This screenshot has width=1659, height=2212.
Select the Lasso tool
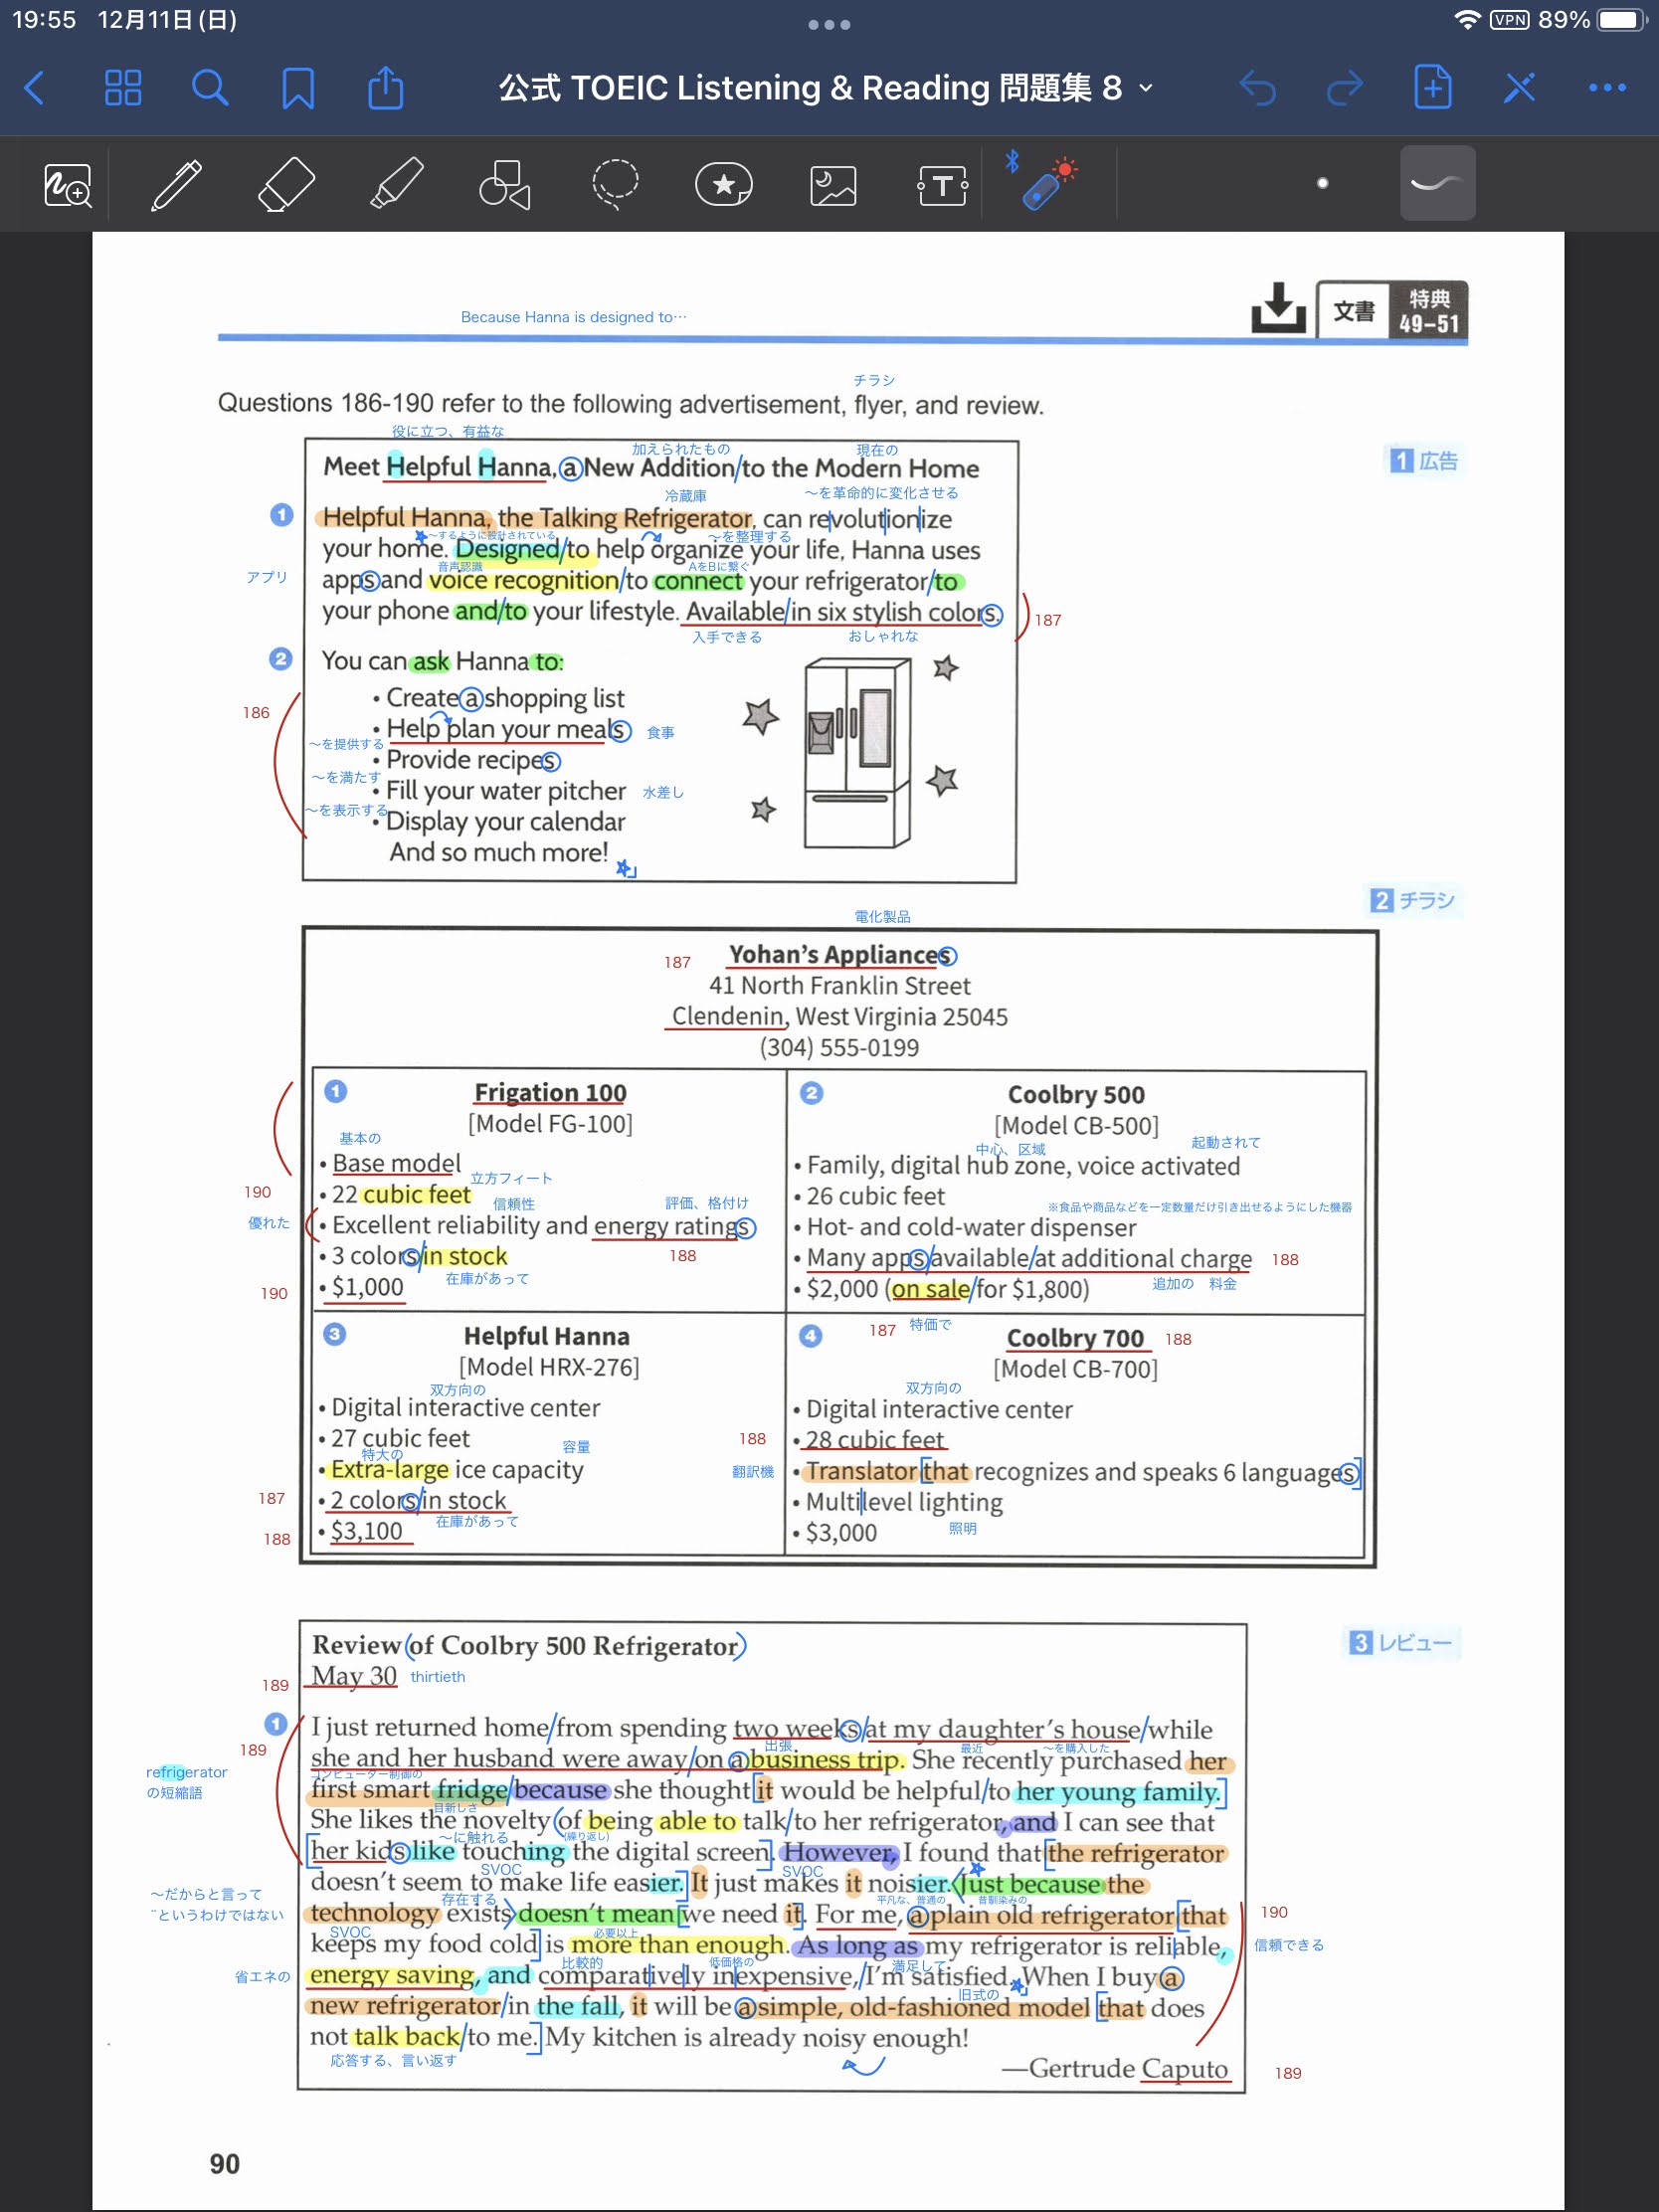pos(615,185)
